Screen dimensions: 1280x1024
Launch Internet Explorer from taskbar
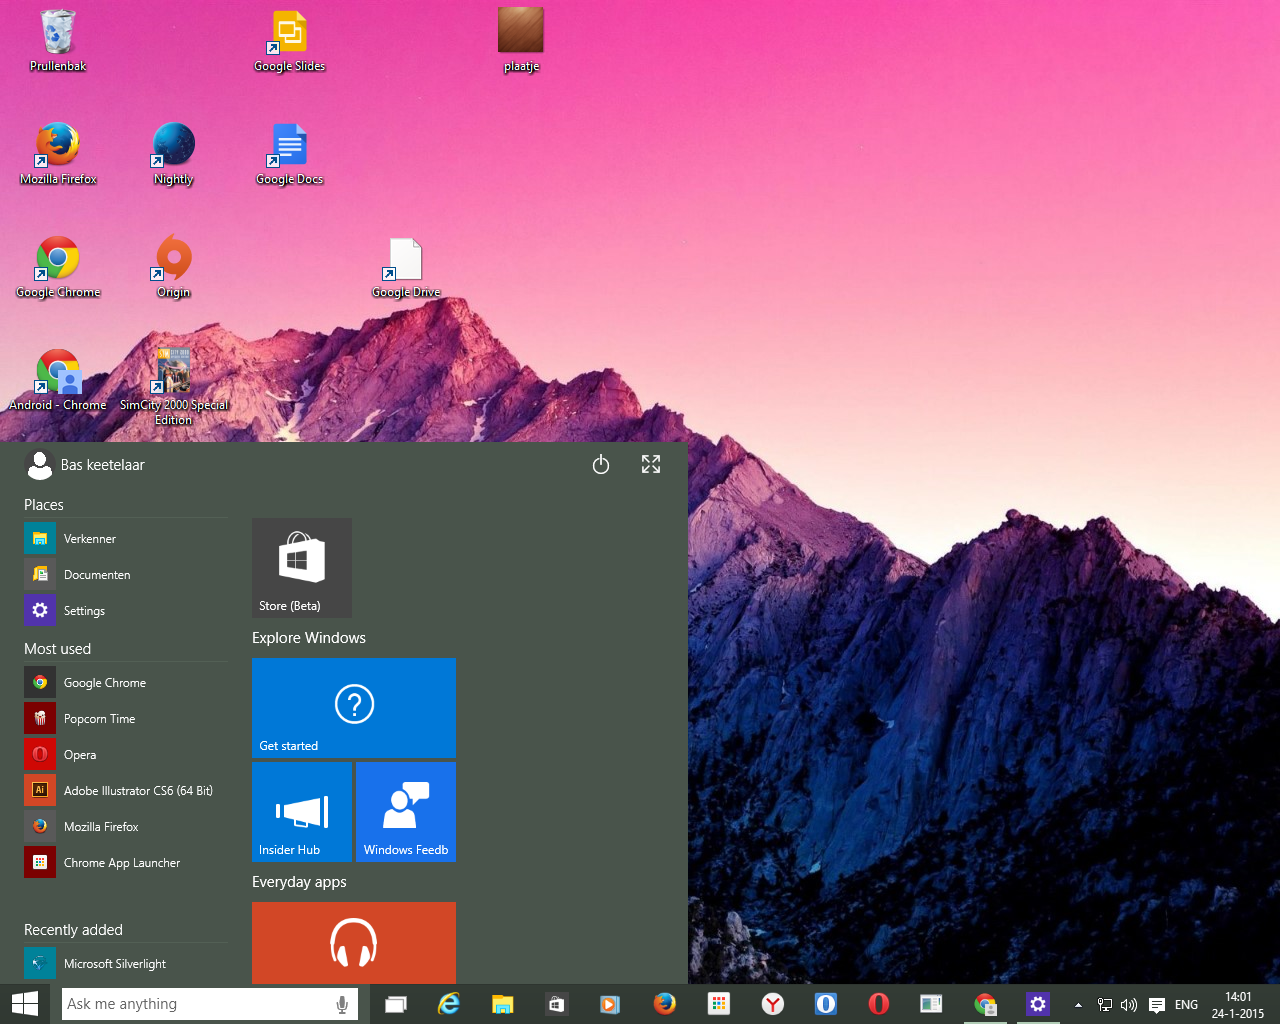coord(449,1004)
